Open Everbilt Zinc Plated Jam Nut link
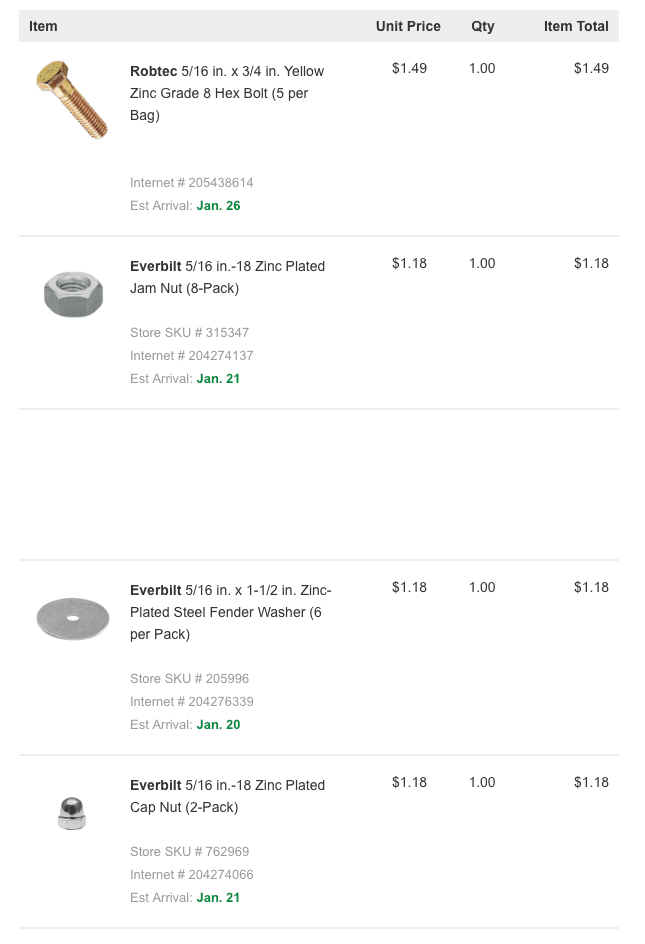This screenshot has width=645, height=944. pyautogui.click(x=228, y=277)
